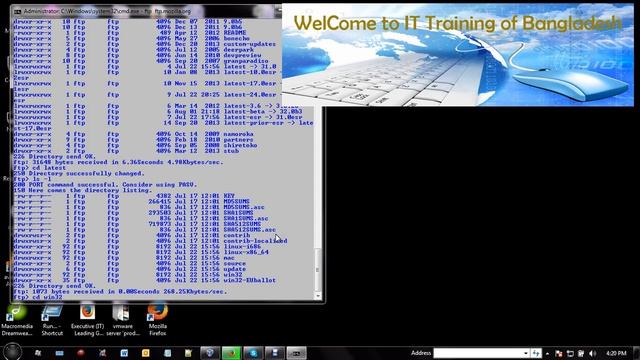Switch to the Firefox taskbar button
This screenshot has height=360, width=640.
click(231, 353)
